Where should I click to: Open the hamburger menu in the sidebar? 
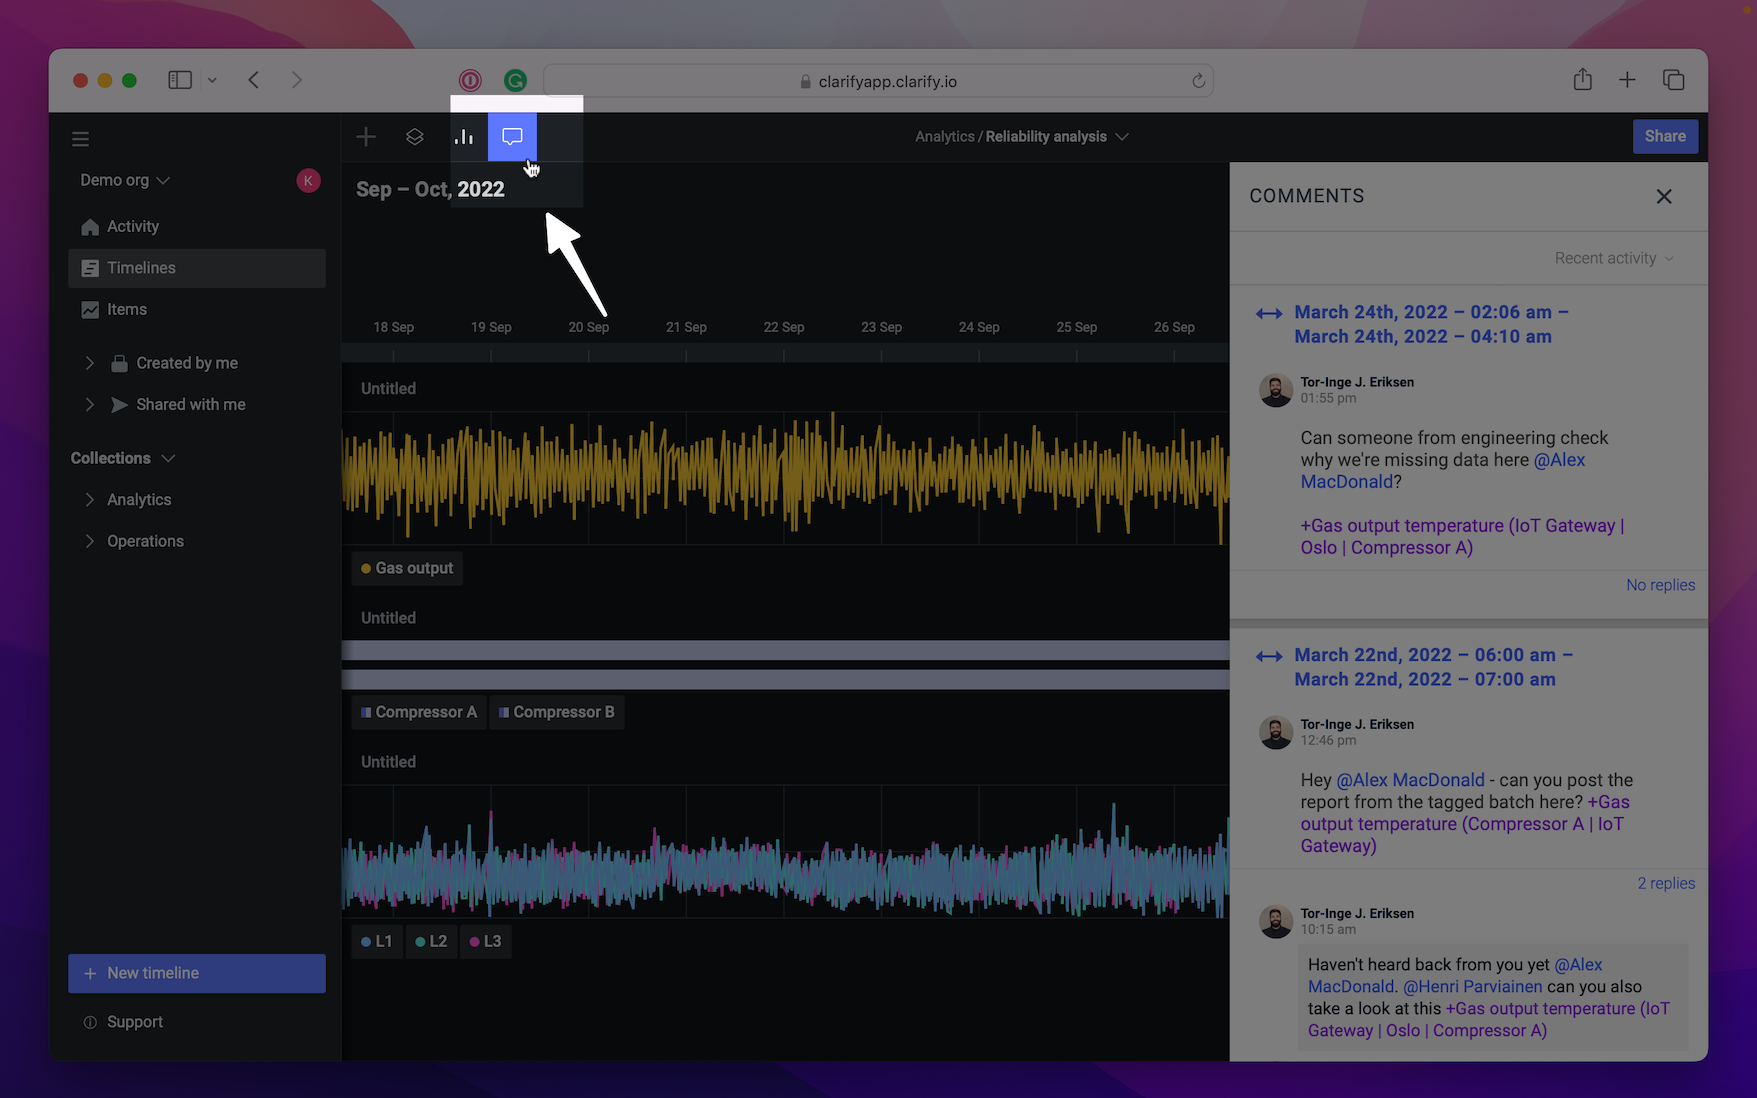point(81,139)
